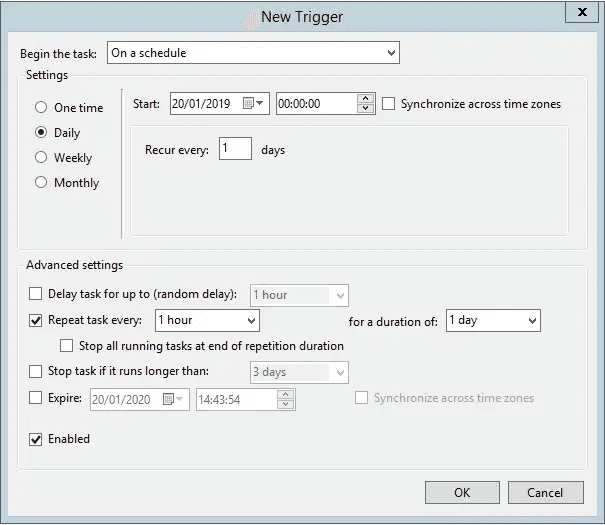Click the New Trigger title text
The height and width of the screenshot is (525, 605).
(x=302, y=17)
